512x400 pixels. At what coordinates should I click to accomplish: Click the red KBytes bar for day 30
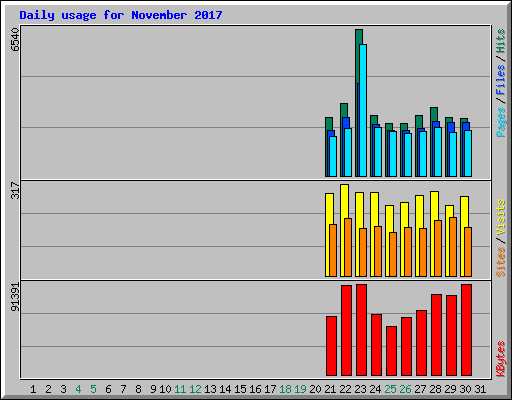click(466, 330)
